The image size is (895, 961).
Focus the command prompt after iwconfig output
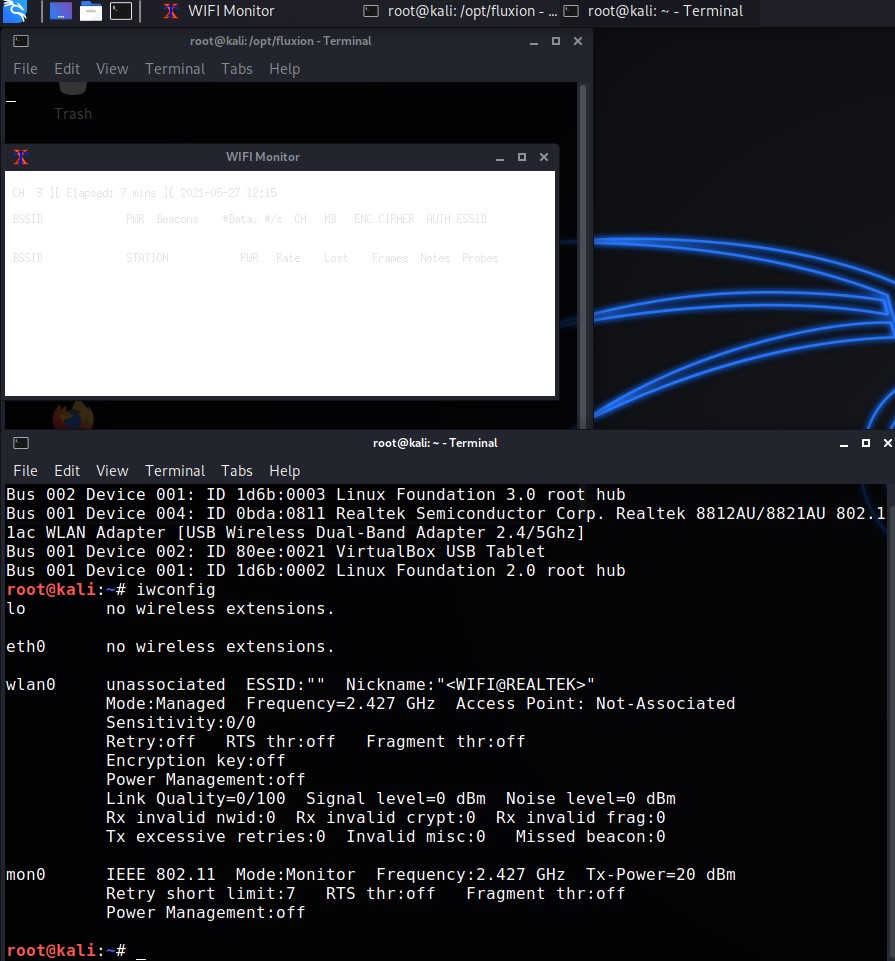point(140,951)
